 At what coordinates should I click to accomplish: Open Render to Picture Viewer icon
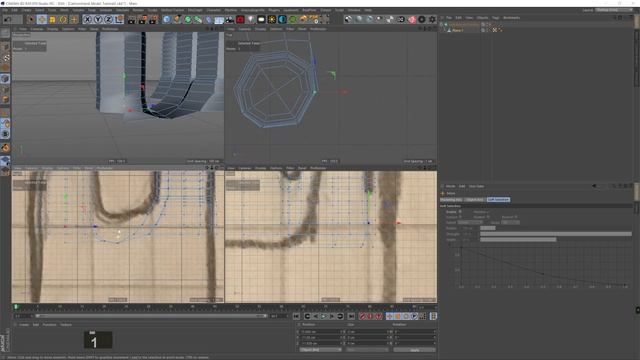(x=142, y=19)
